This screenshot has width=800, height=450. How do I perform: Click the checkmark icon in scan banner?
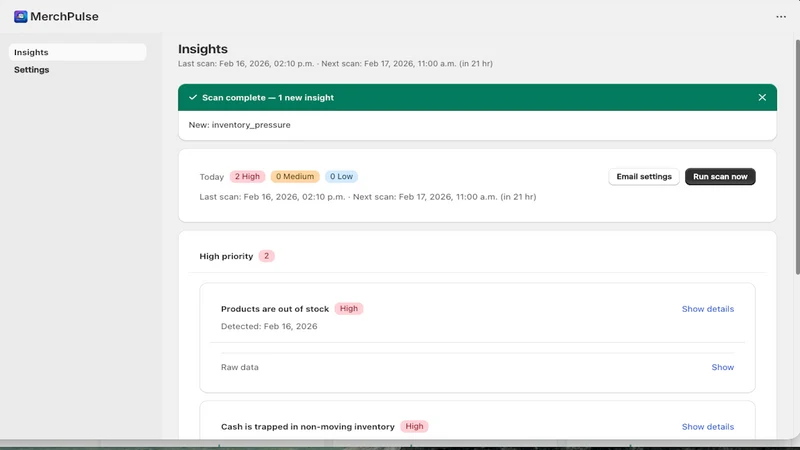coord(193,97)
